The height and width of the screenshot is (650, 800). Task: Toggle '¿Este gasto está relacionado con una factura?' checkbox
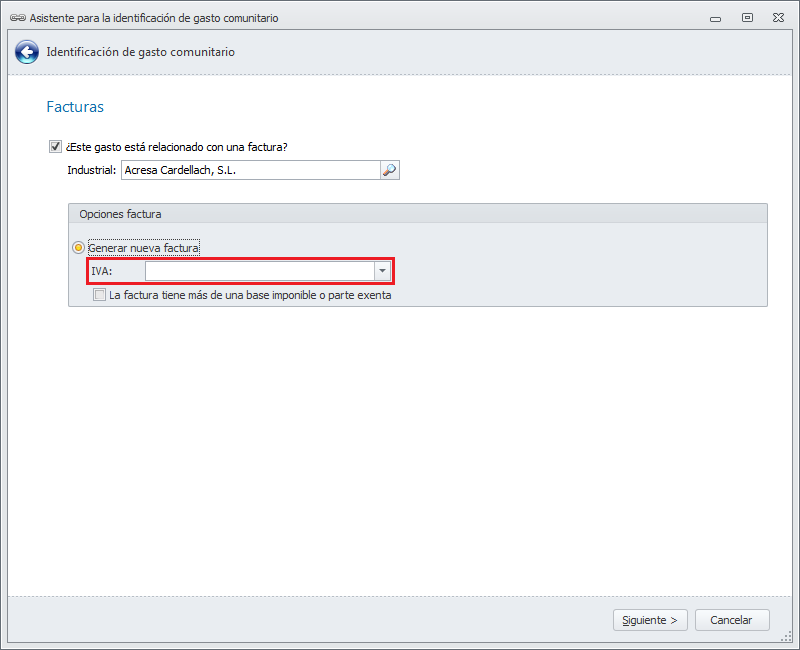[55, 147]
